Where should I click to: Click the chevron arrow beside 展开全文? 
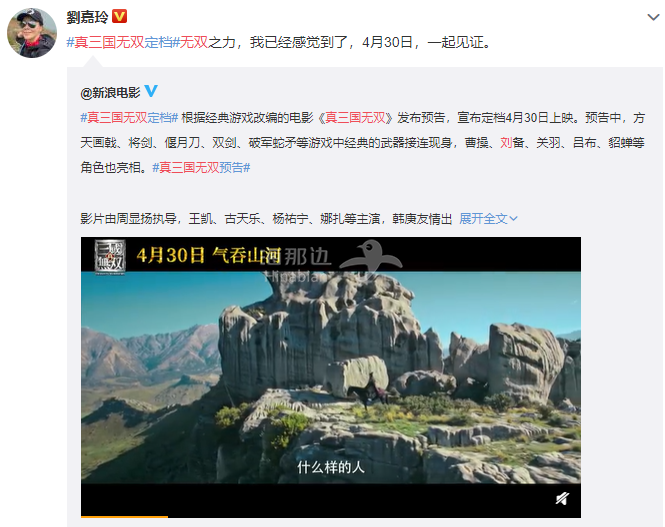pyautogui.click(x=513, y=219)
